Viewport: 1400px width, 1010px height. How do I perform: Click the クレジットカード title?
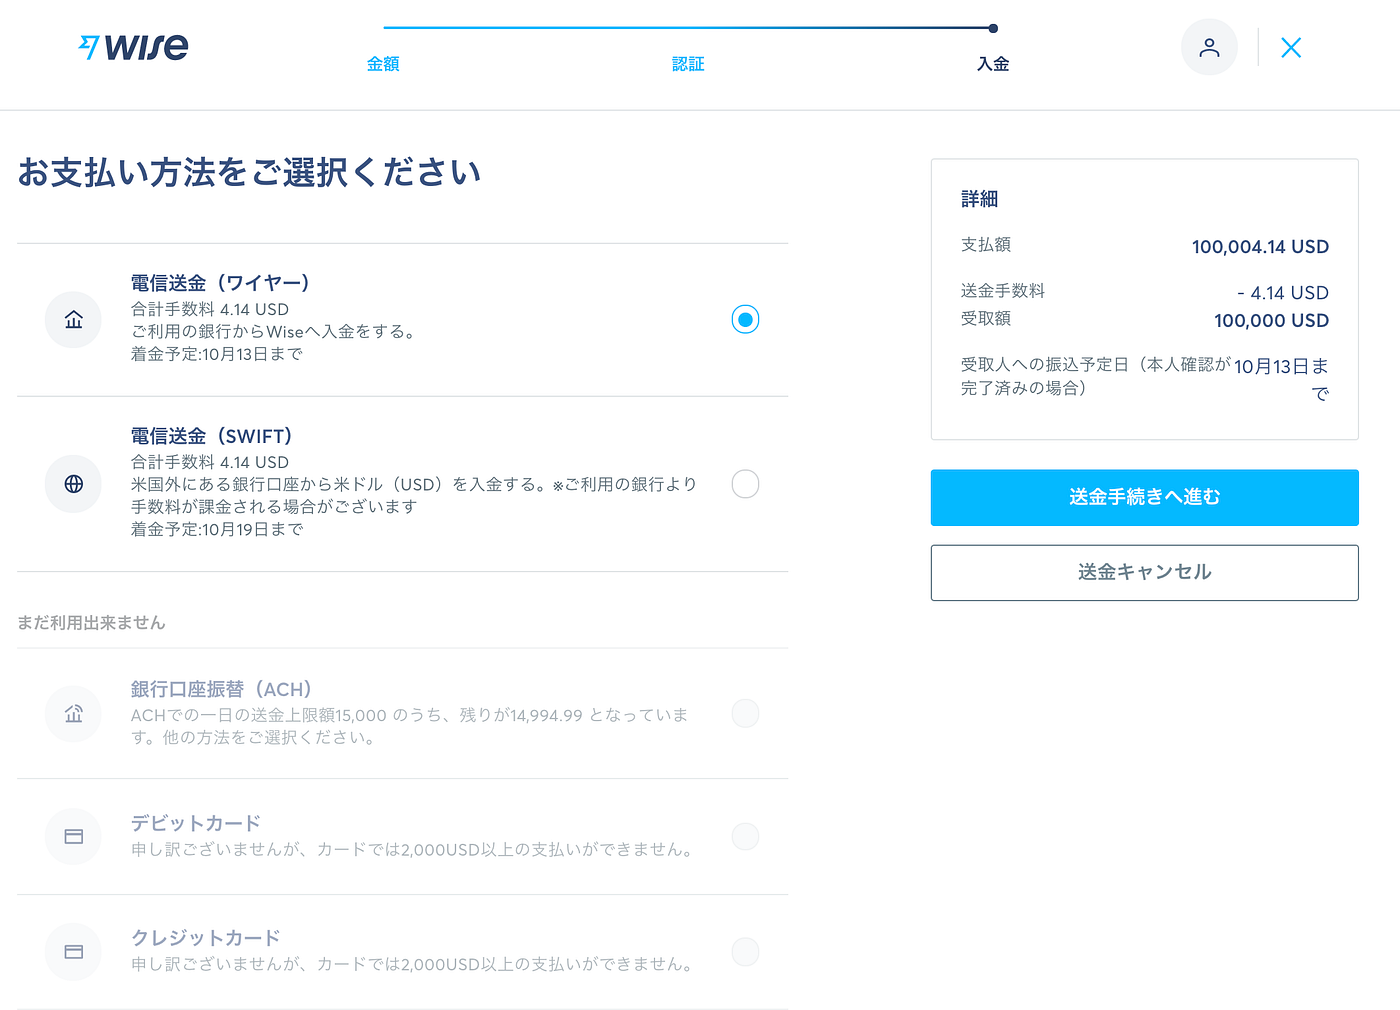coord(205,938)
